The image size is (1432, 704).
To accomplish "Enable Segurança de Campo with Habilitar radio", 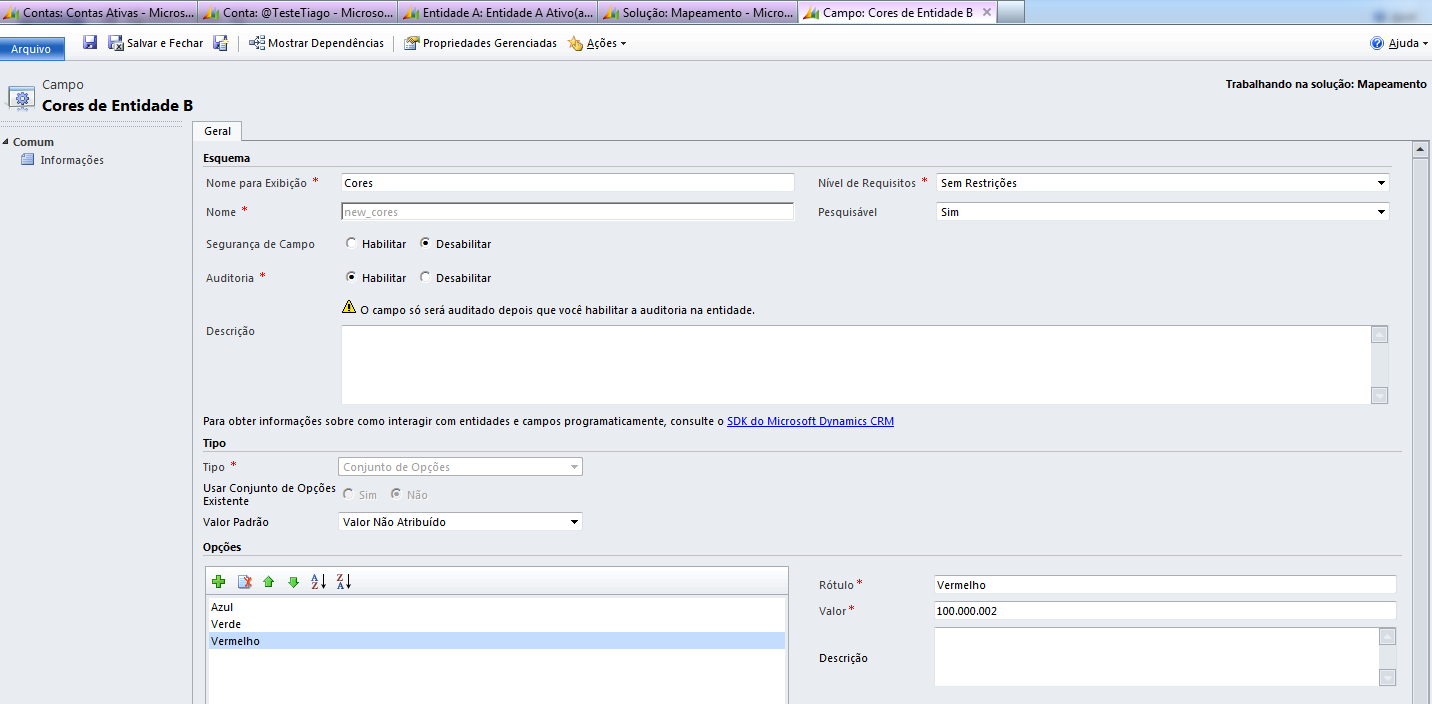I will point(350,244).
